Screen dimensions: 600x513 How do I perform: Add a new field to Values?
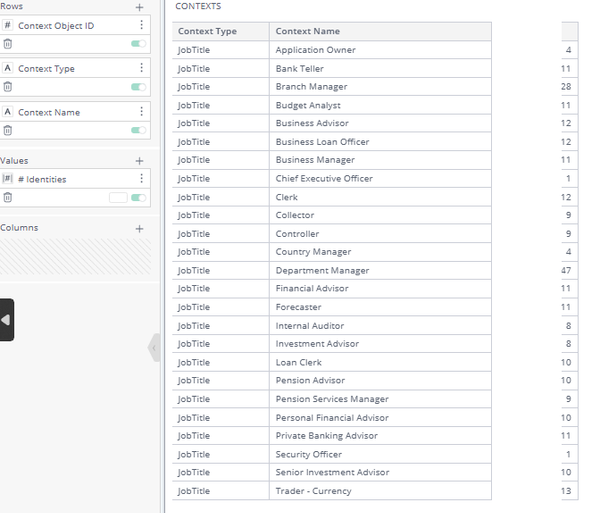click(x=140, y=161)
